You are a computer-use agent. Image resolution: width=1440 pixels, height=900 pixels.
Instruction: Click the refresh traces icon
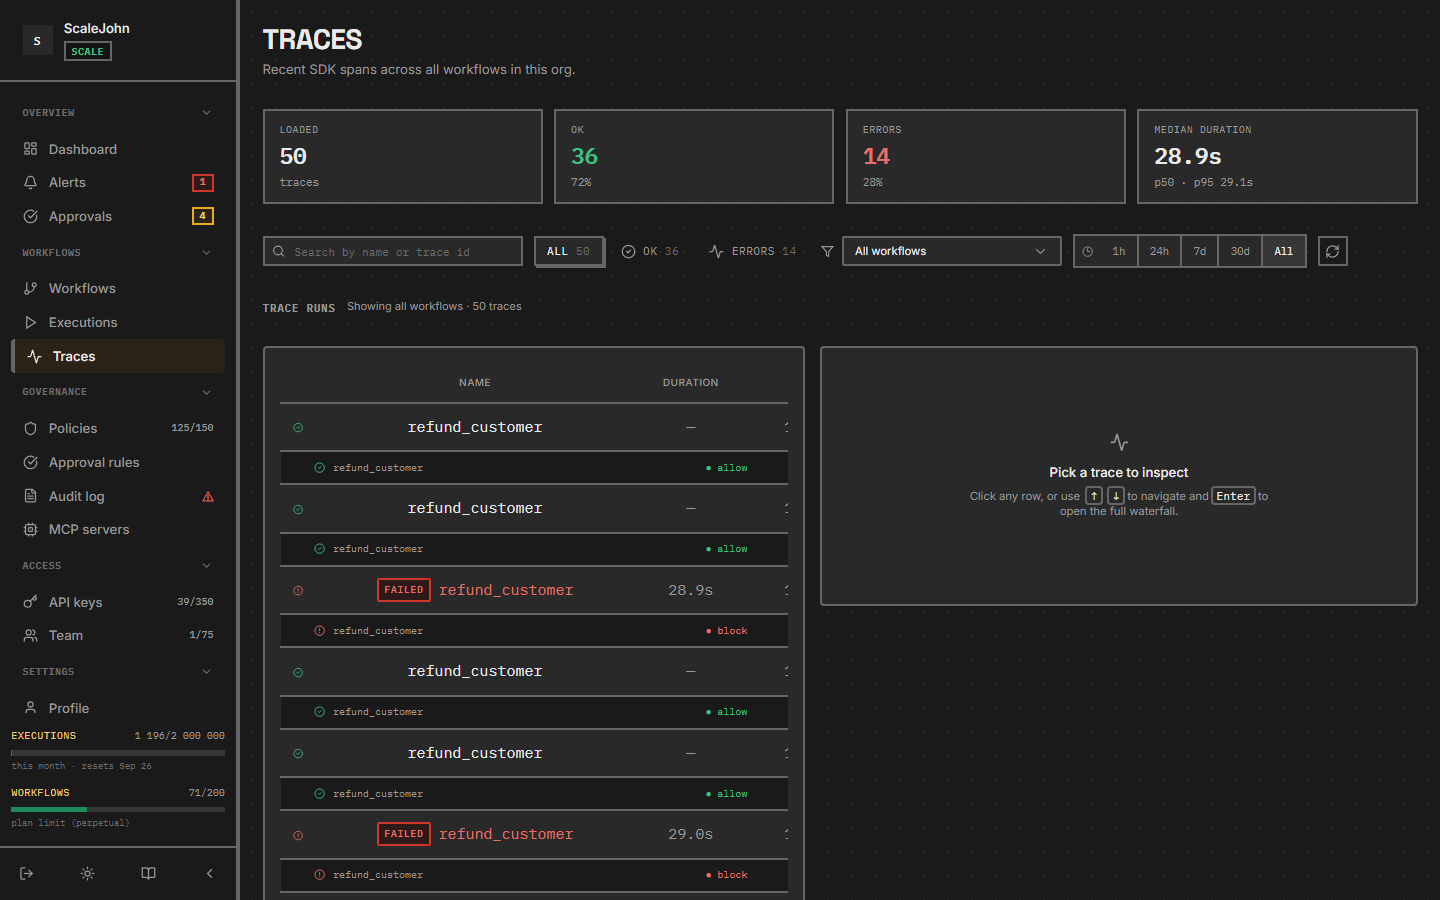(1333, 251)
